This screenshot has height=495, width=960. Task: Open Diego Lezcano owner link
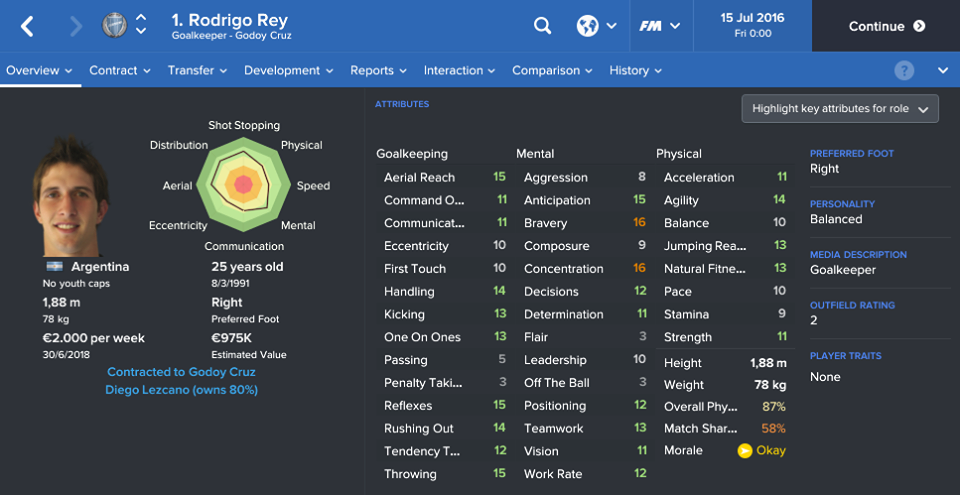pos(181,390)
